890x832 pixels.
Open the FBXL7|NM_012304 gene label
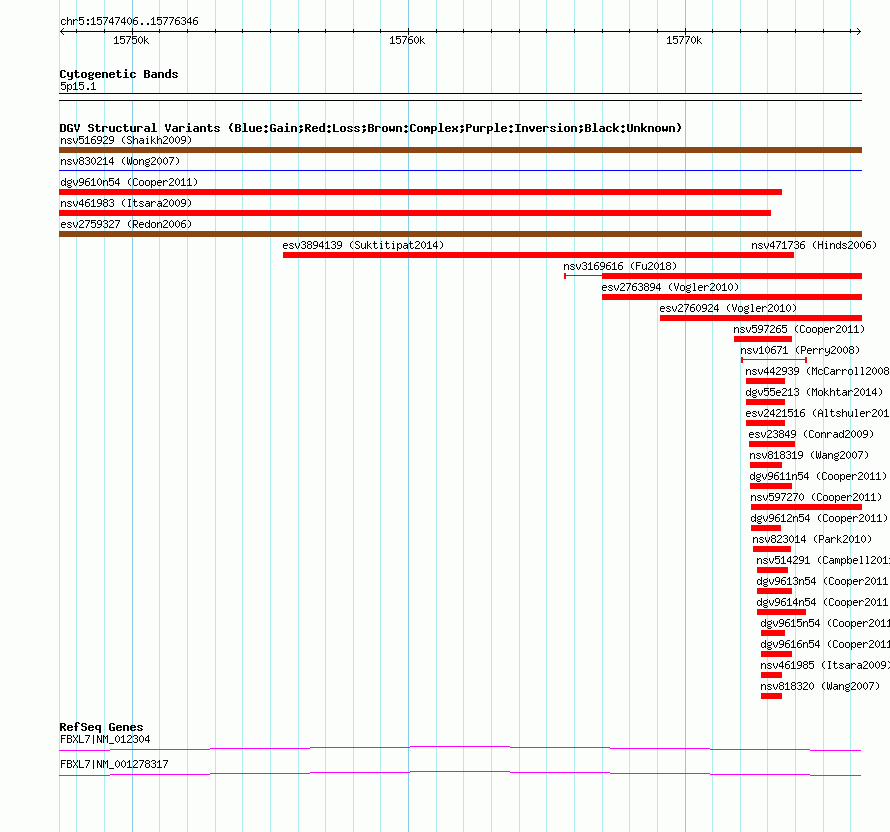click(x=105, y=739)
